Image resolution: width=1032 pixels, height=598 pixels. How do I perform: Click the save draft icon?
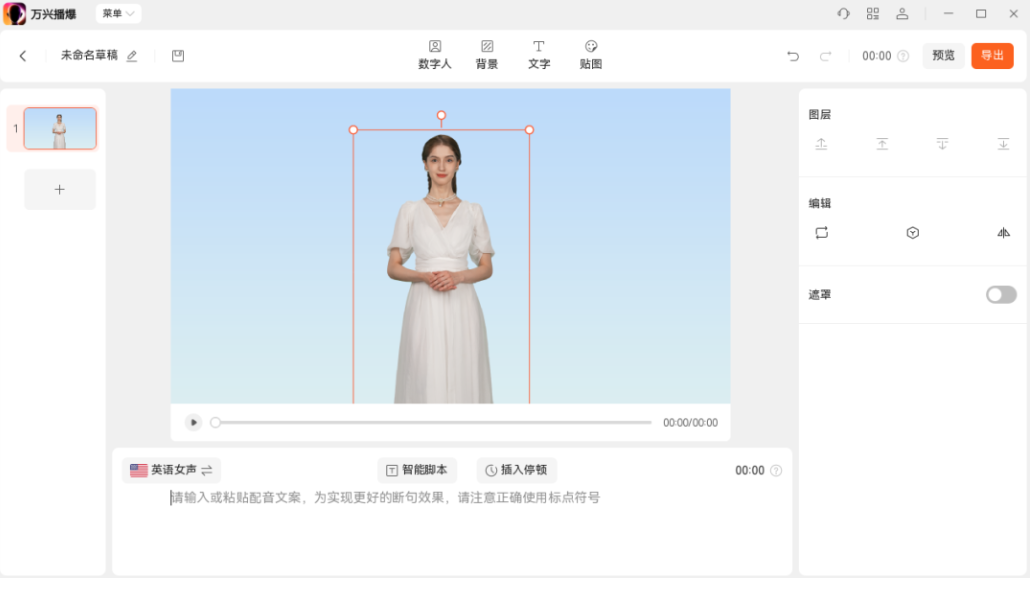(x=178, y=56)
